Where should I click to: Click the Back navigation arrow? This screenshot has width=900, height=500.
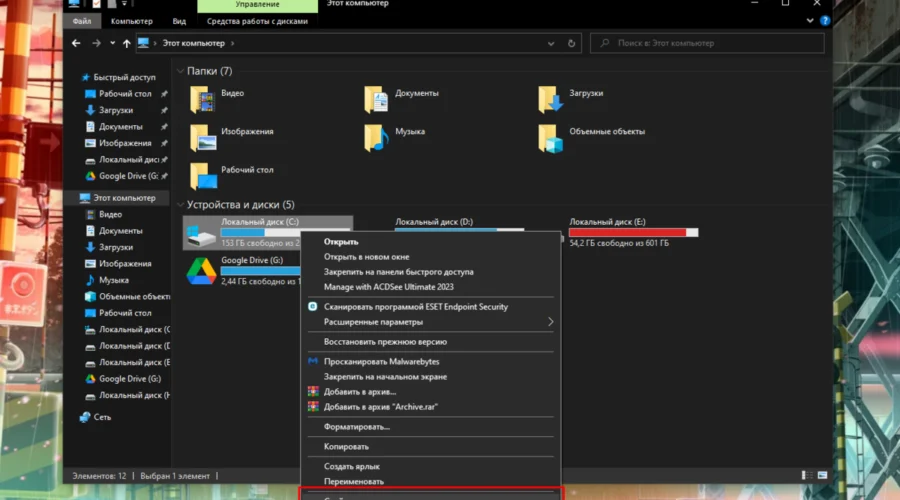coord(76,43)
